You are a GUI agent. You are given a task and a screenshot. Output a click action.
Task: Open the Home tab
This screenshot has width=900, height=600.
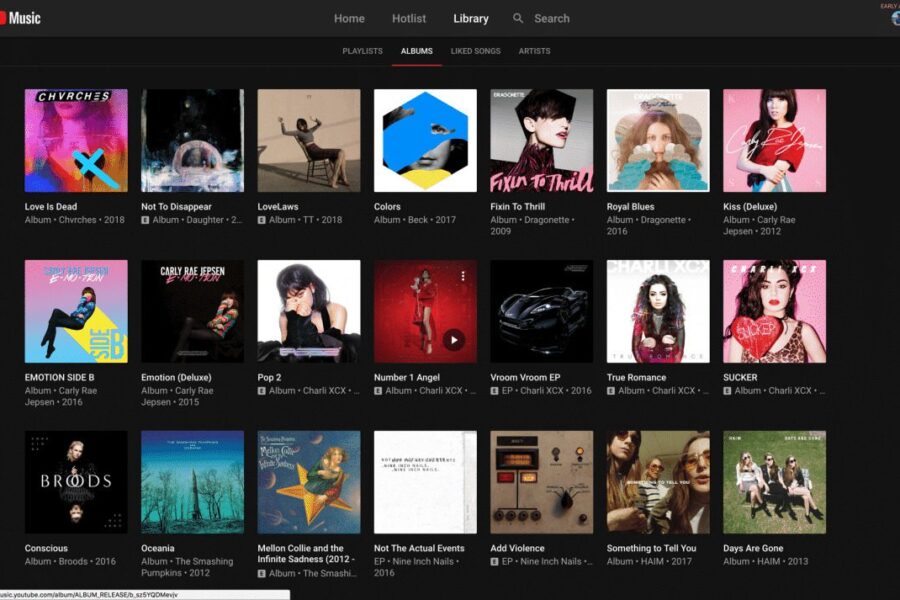tap(349, 18)
